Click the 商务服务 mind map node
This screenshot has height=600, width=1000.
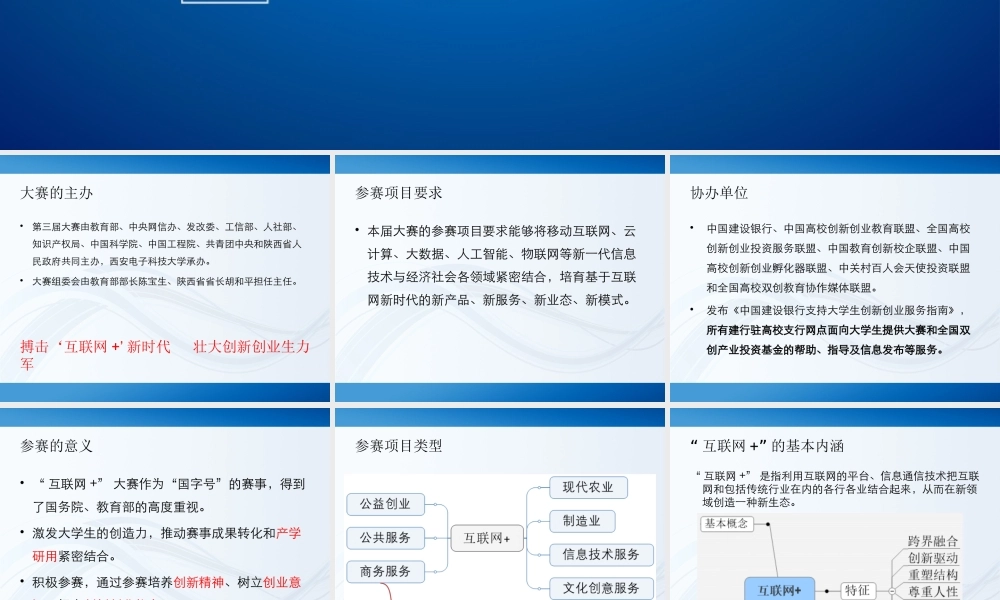tap(385, 571)
